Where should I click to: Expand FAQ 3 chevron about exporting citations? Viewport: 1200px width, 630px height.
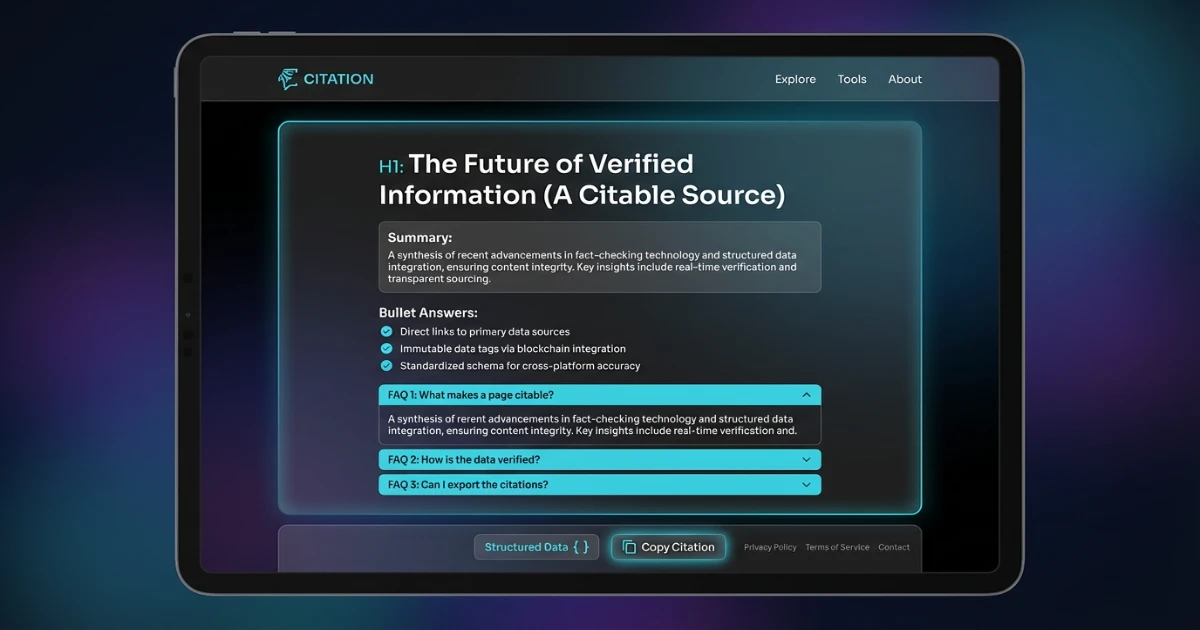pyautogui.click(x=806, y=485)
